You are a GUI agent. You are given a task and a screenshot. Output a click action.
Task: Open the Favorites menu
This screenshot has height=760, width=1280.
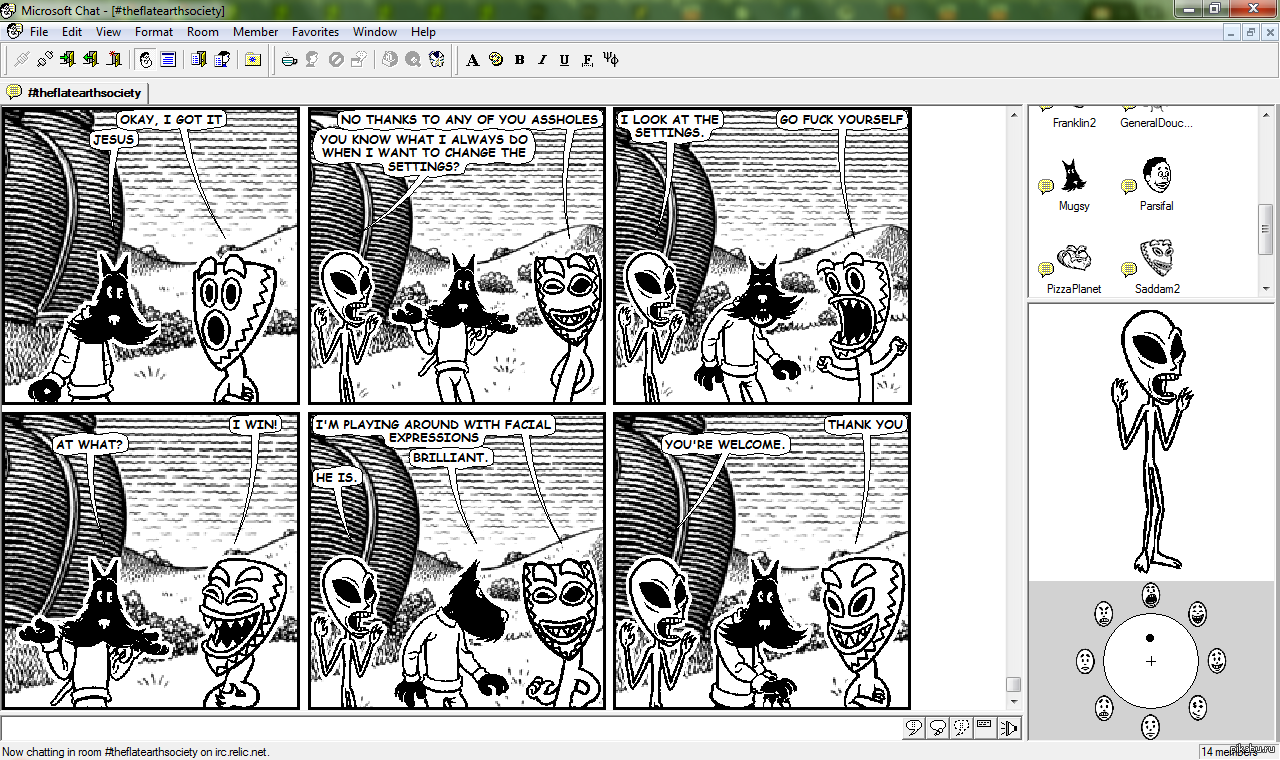click(315, 32)
